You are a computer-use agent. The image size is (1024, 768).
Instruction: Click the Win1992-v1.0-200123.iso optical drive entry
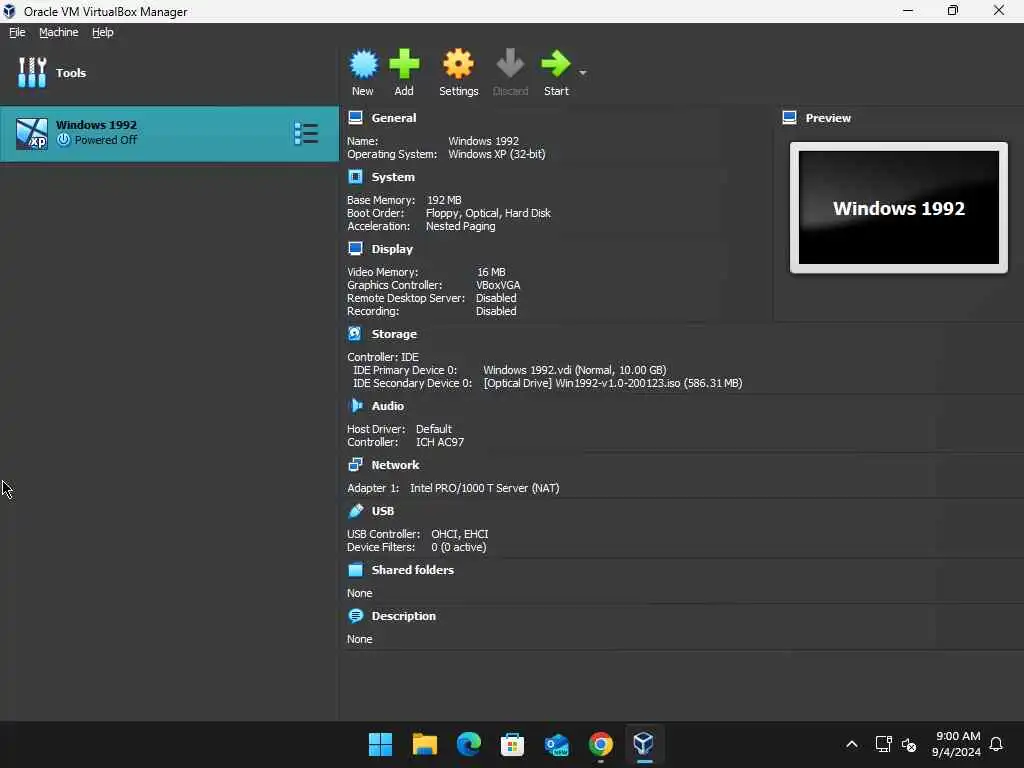click(613, 383)
